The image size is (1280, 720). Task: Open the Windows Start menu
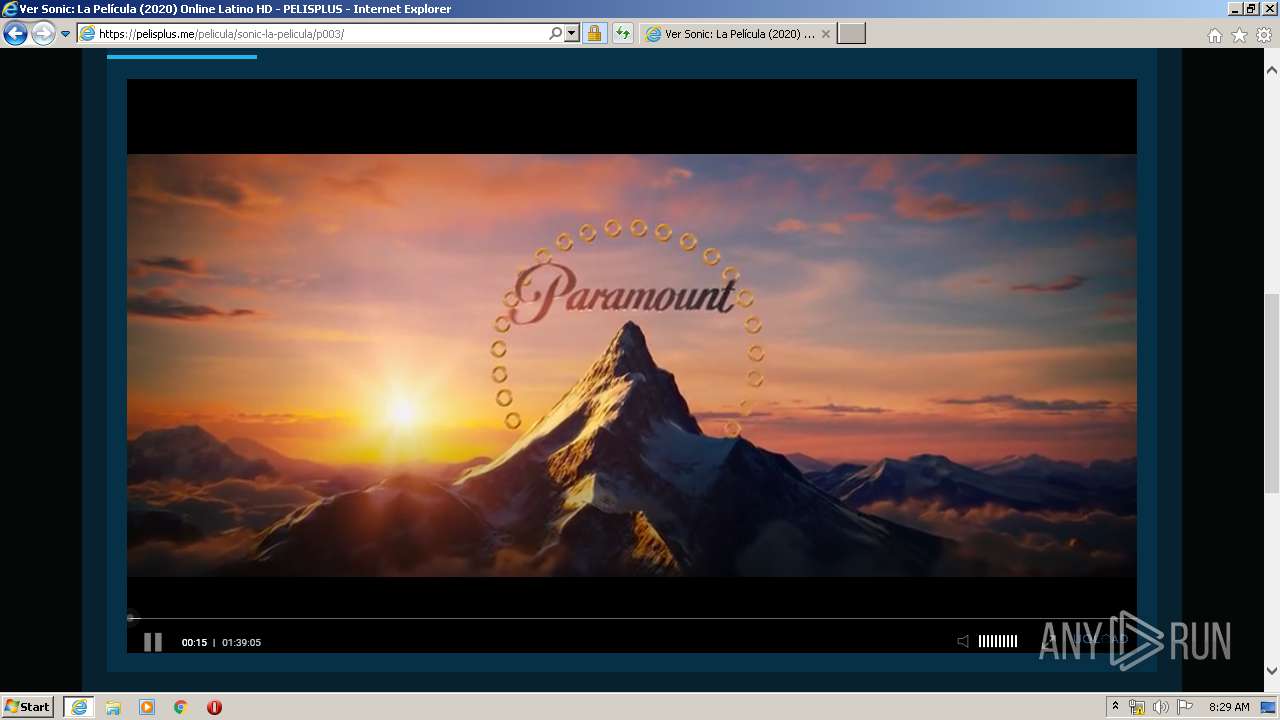28,706
